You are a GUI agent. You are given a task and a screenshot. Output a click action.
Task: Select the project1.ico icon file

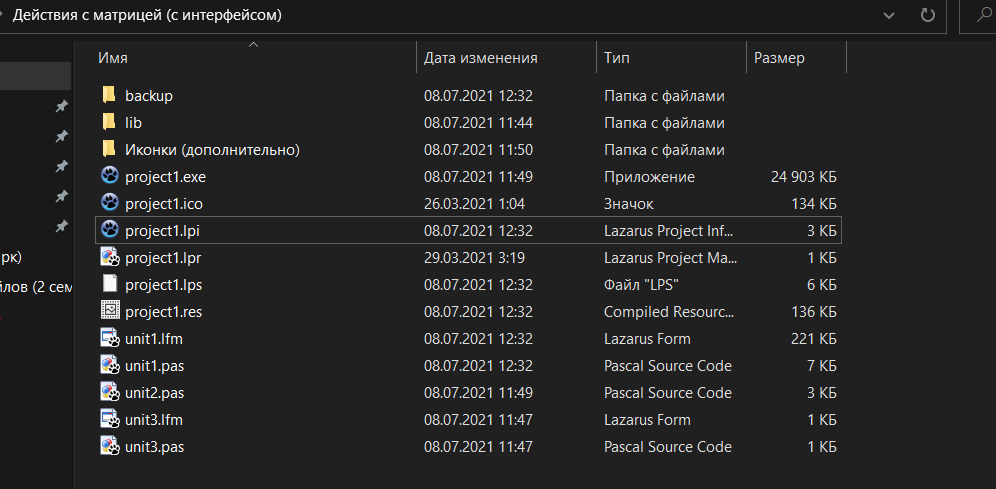(x=110, y=204)
